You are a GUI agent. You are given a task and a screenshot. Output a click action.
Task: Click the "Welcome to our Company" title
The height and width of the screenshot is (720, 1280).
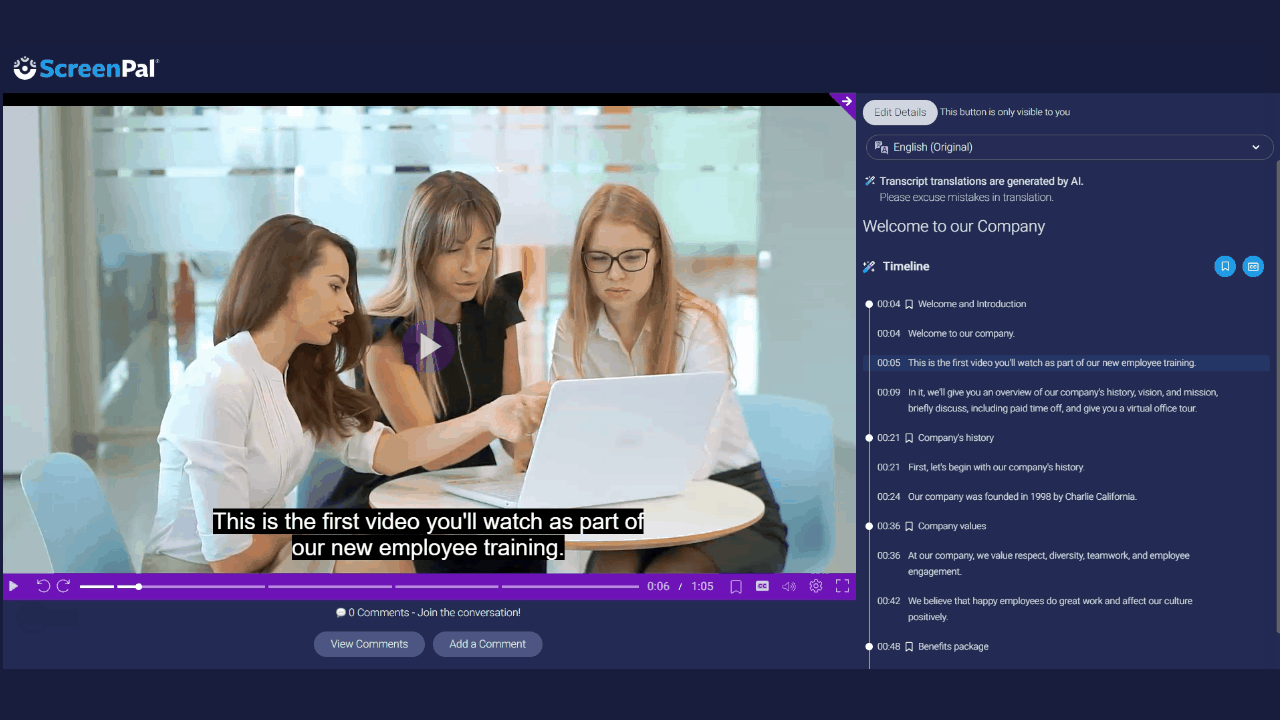click(x=954, y=226)
